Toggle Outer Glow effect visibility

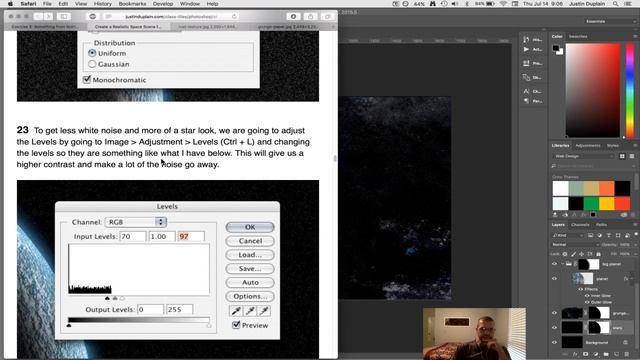pos(587,302)
